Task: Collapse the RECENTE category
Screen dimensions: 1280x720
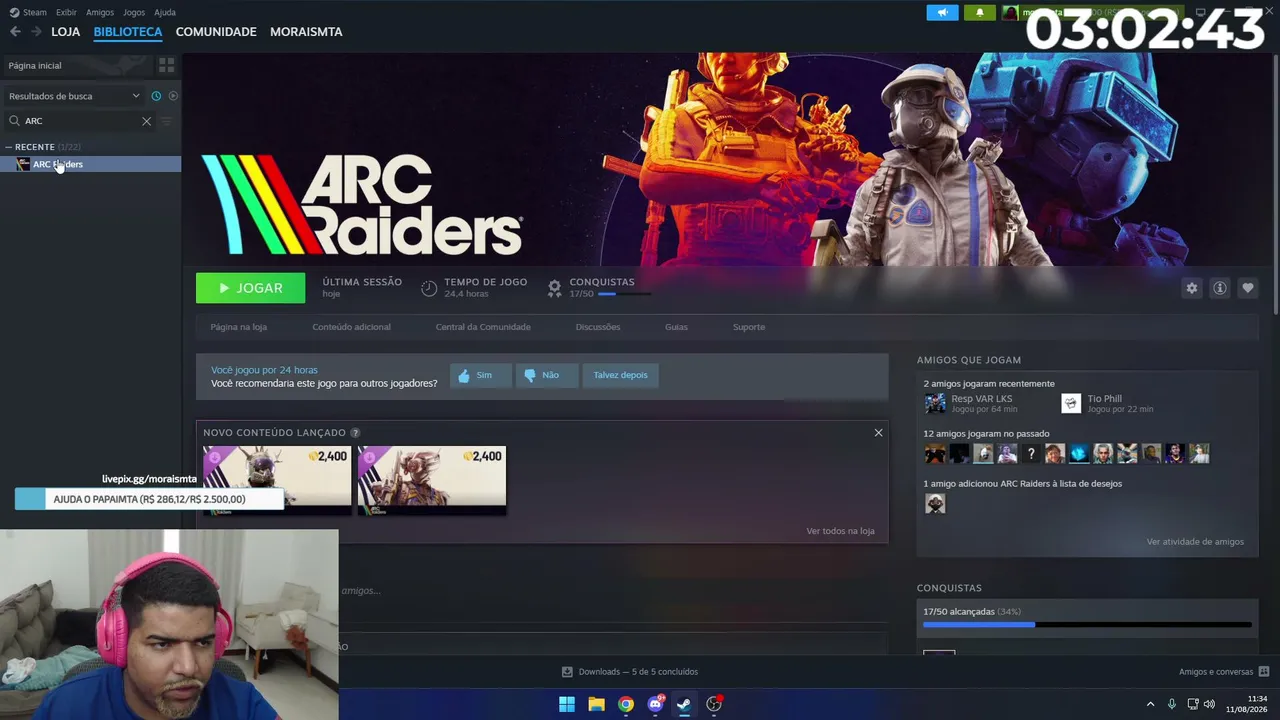Action: (9, 147)
